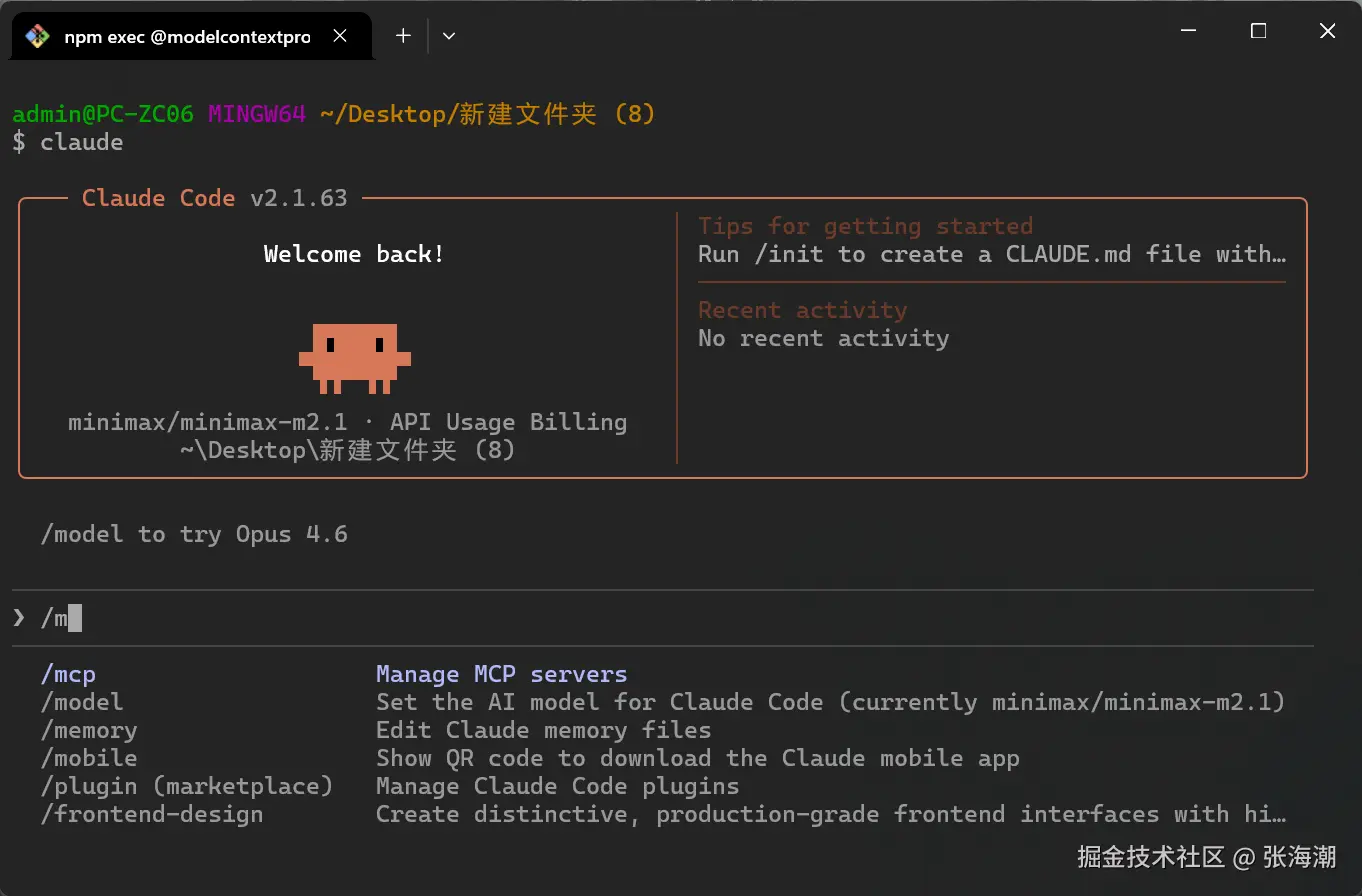
Task: Click the Recent activity heading
Action: tap(803, 310)
